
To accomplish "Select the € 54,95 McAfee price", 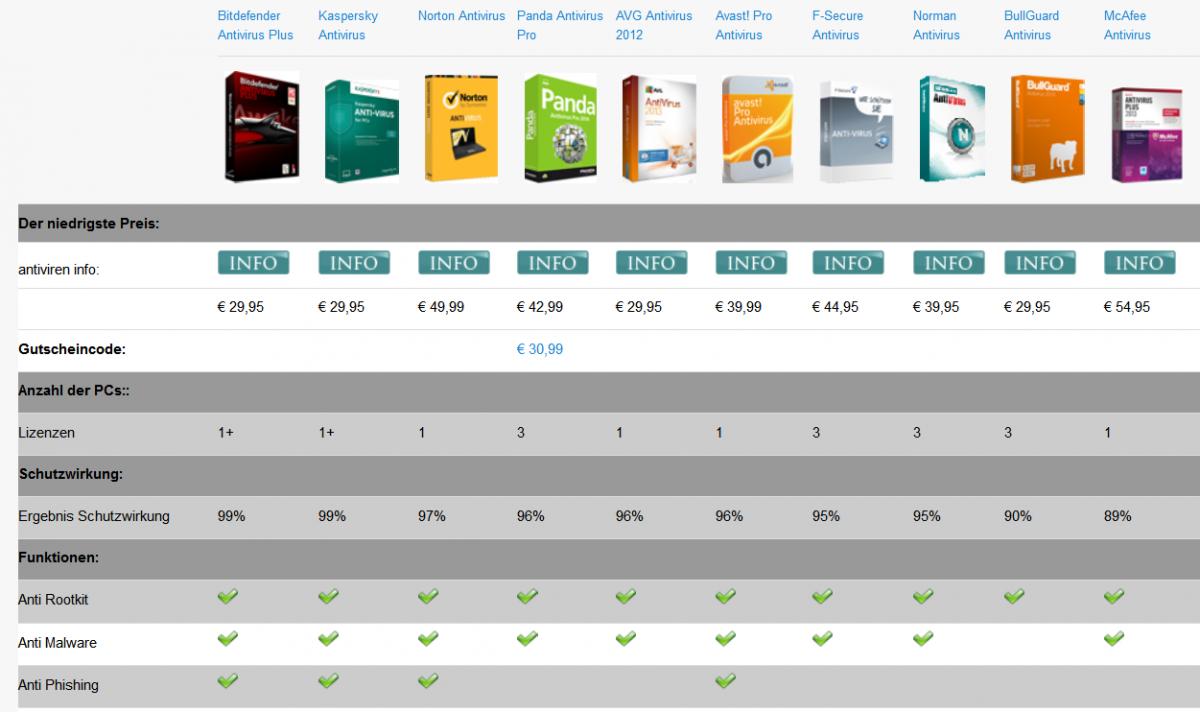I will [1127, 307].
